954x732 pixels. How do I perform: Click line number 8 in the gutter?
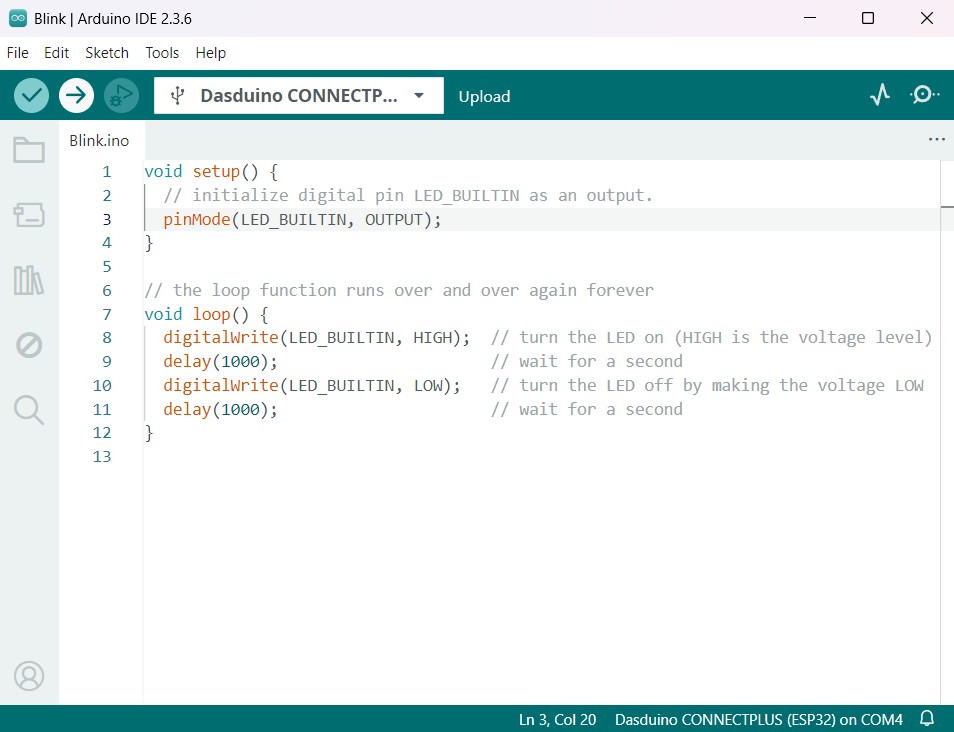pos(106,338)
